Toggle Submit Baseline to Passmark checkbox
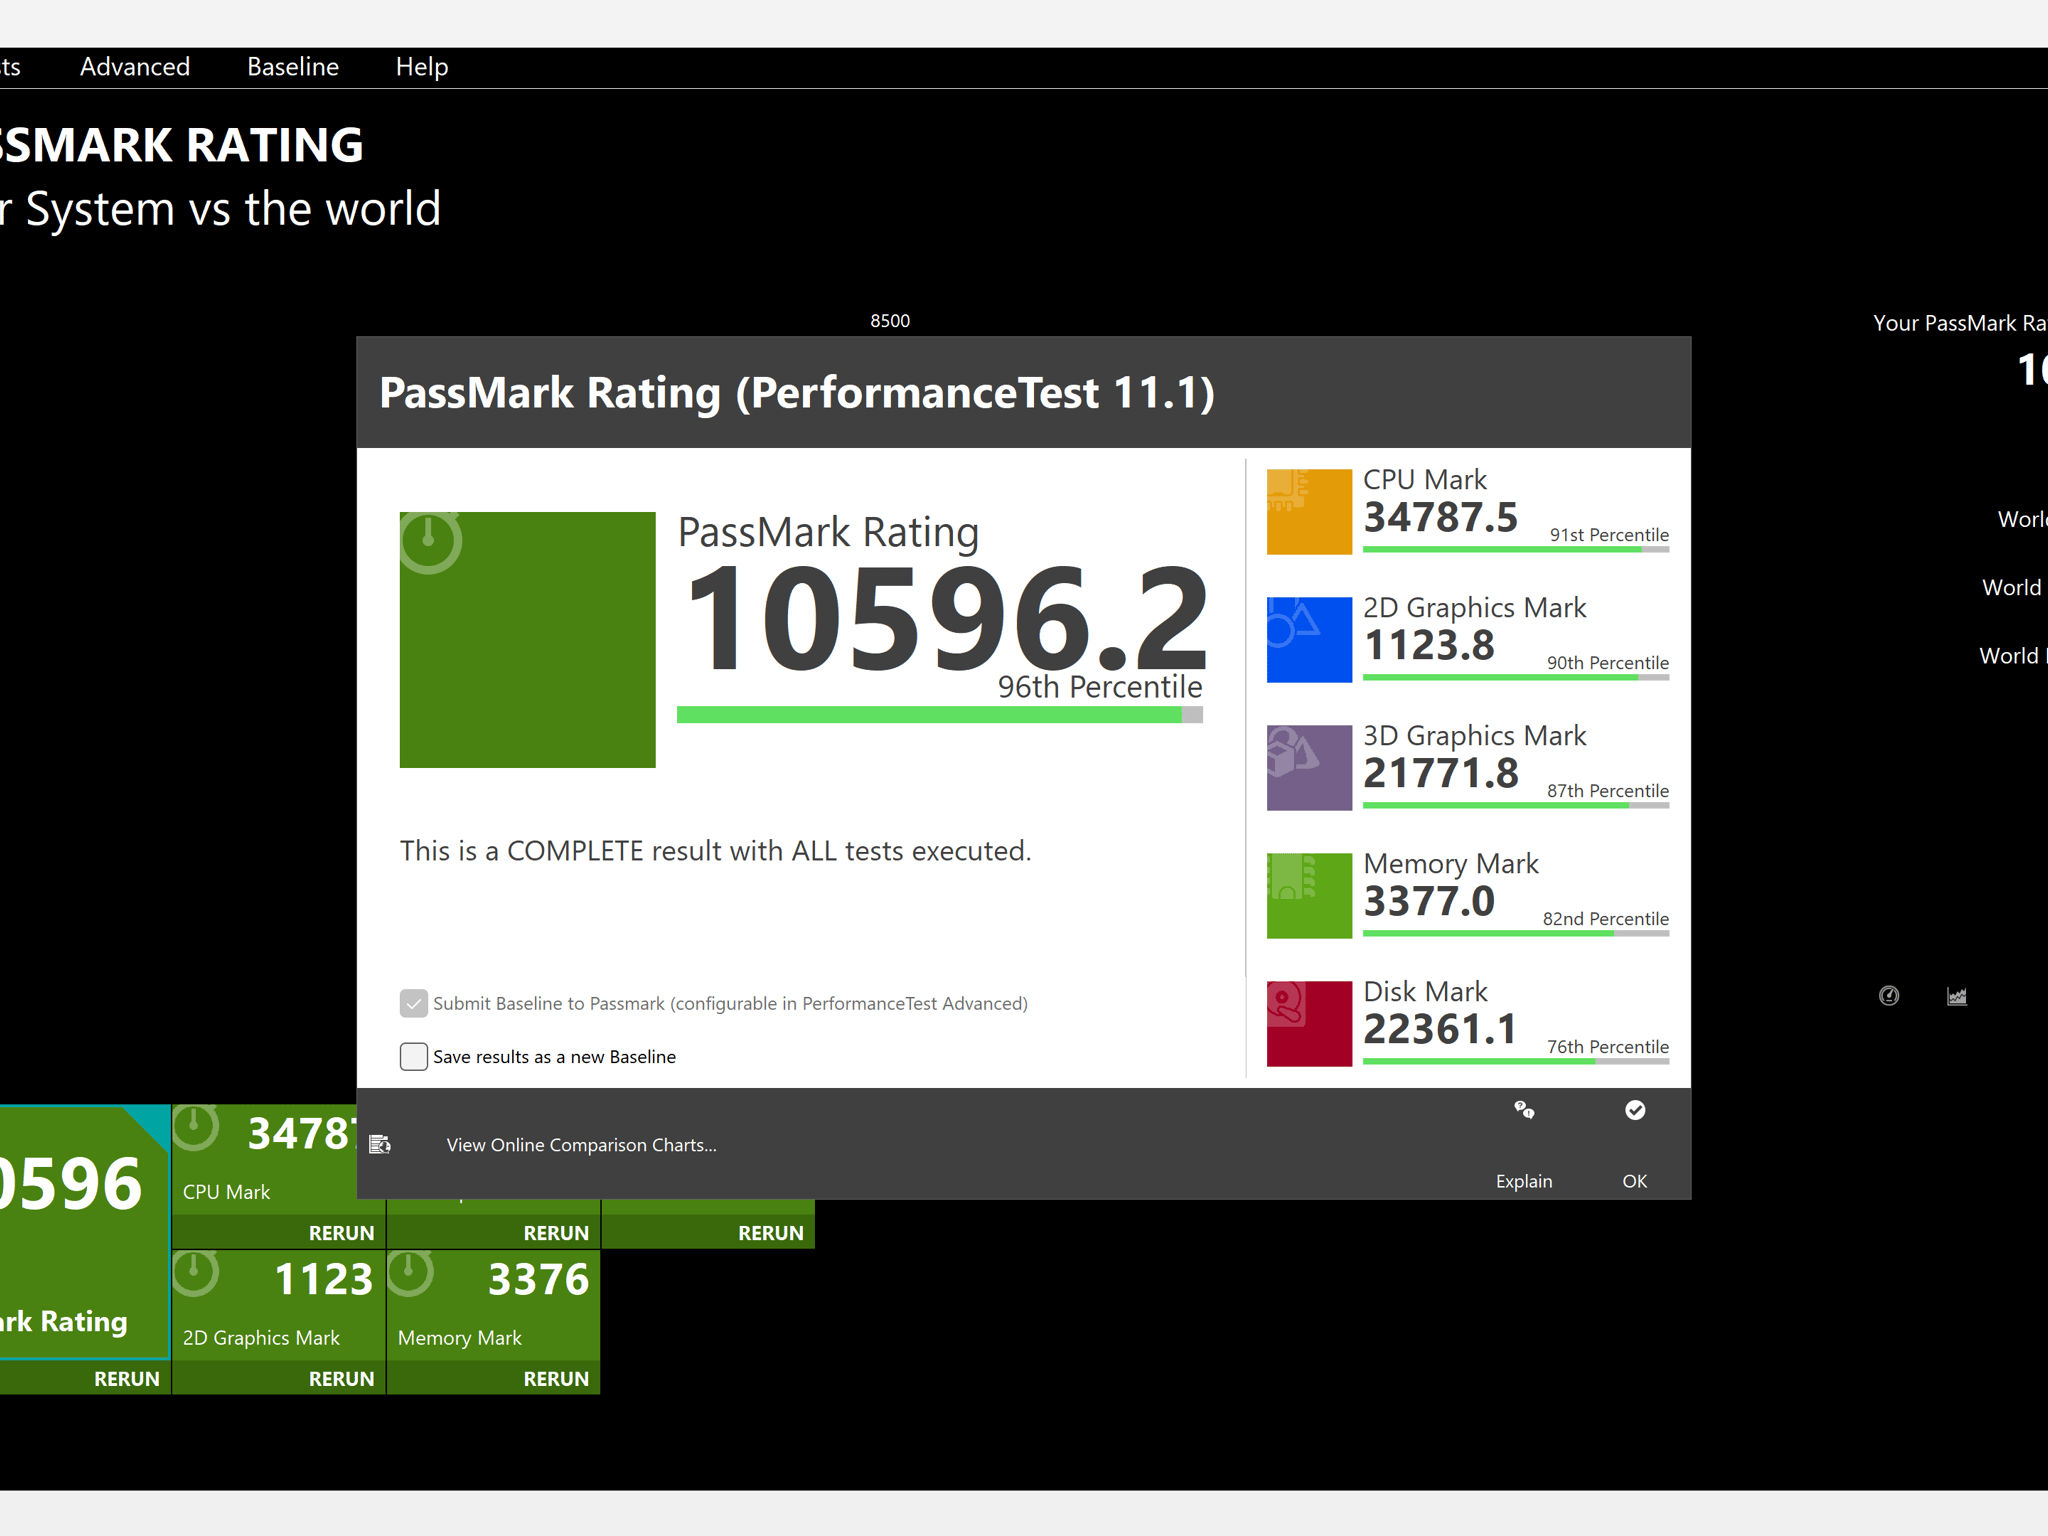Viewport: 2048px width, 1536px height. pos(414,1003)
